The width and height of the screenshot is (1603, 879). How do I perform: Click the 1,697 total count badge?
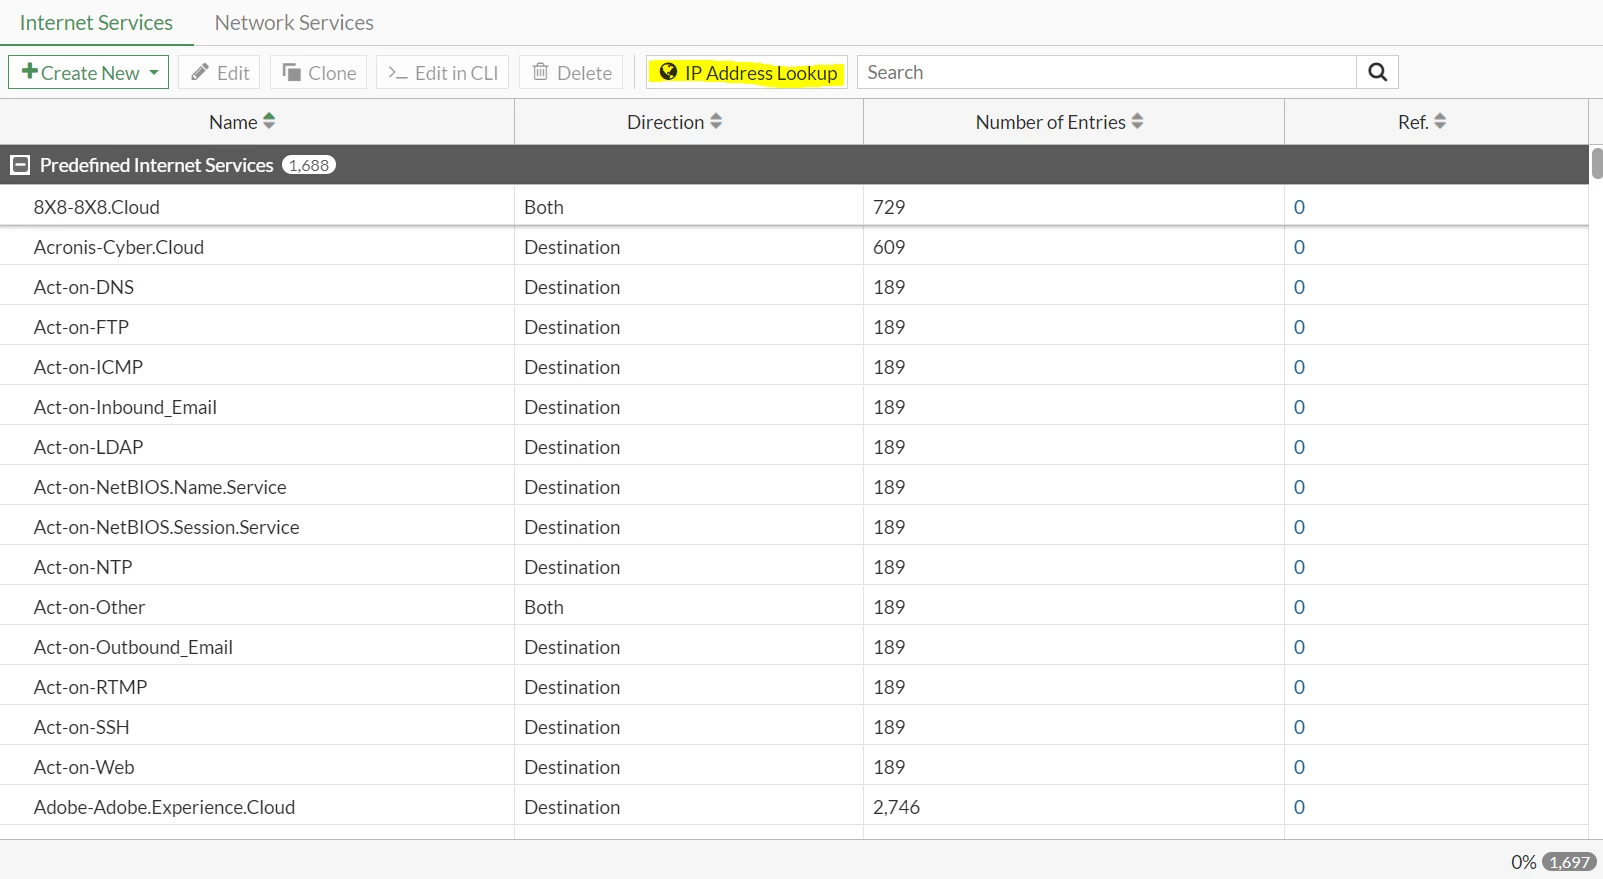coord(1569,862)
